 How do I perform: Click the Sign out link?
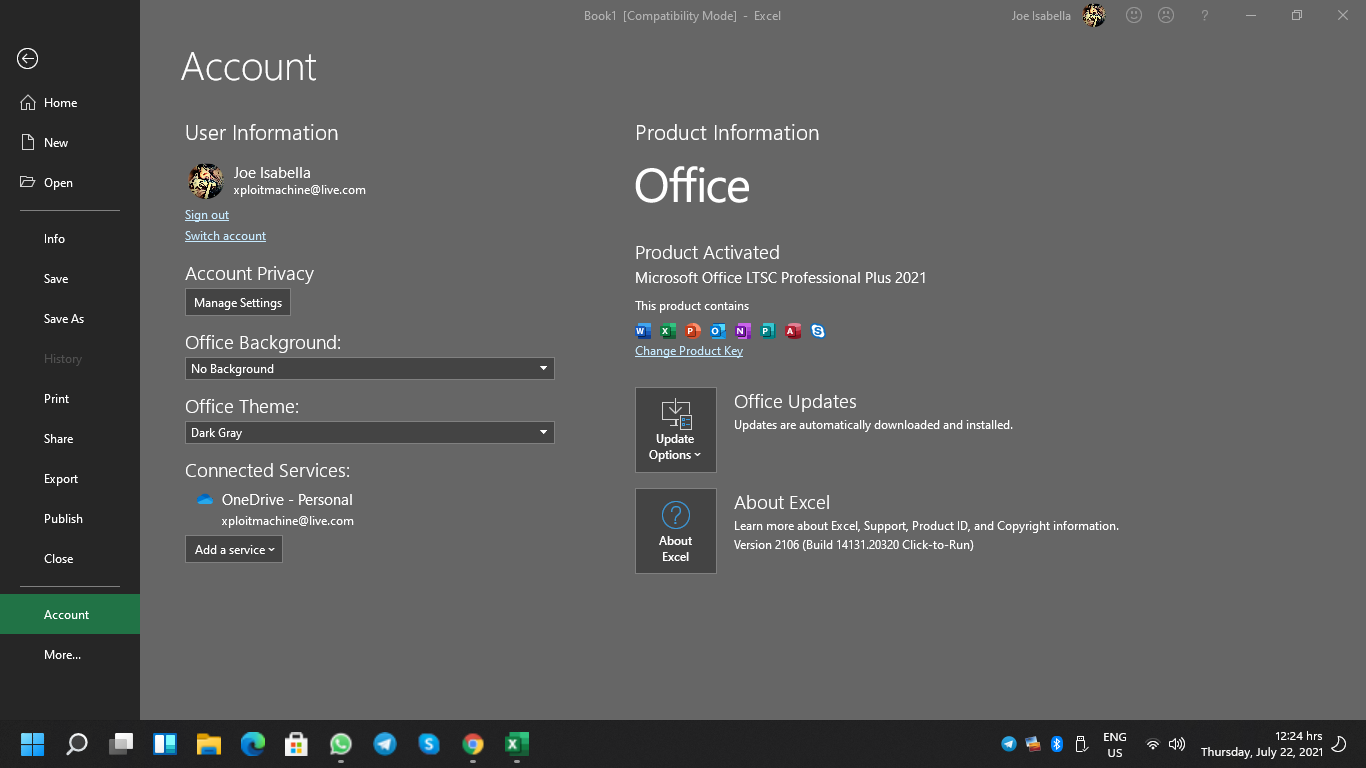207,215
